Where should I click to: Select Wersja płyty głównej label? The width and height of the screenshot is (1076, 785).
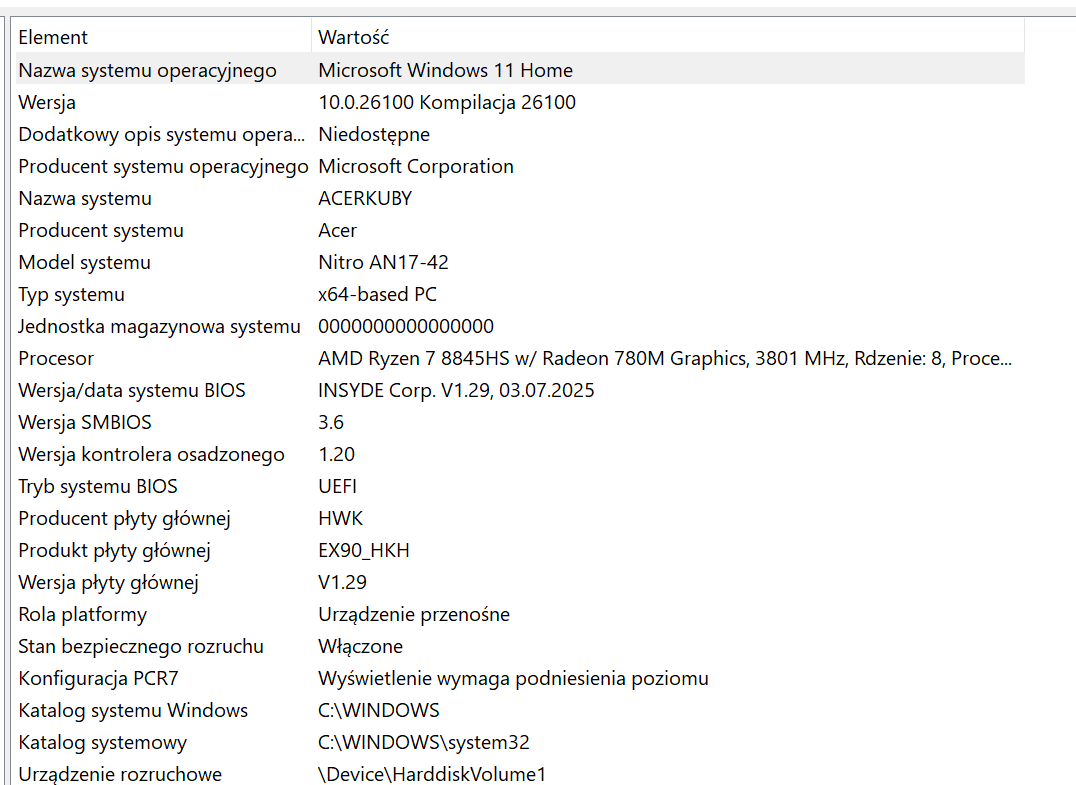pyautogui.click(x=108, y=583)
